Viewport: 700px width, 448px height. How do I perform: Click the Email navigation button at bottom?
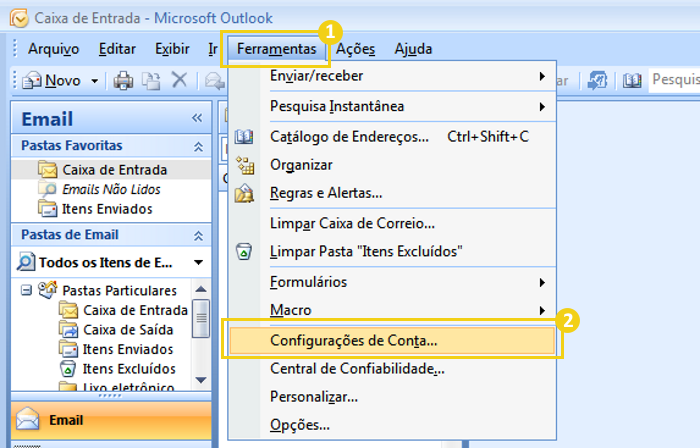click(111, 420)
